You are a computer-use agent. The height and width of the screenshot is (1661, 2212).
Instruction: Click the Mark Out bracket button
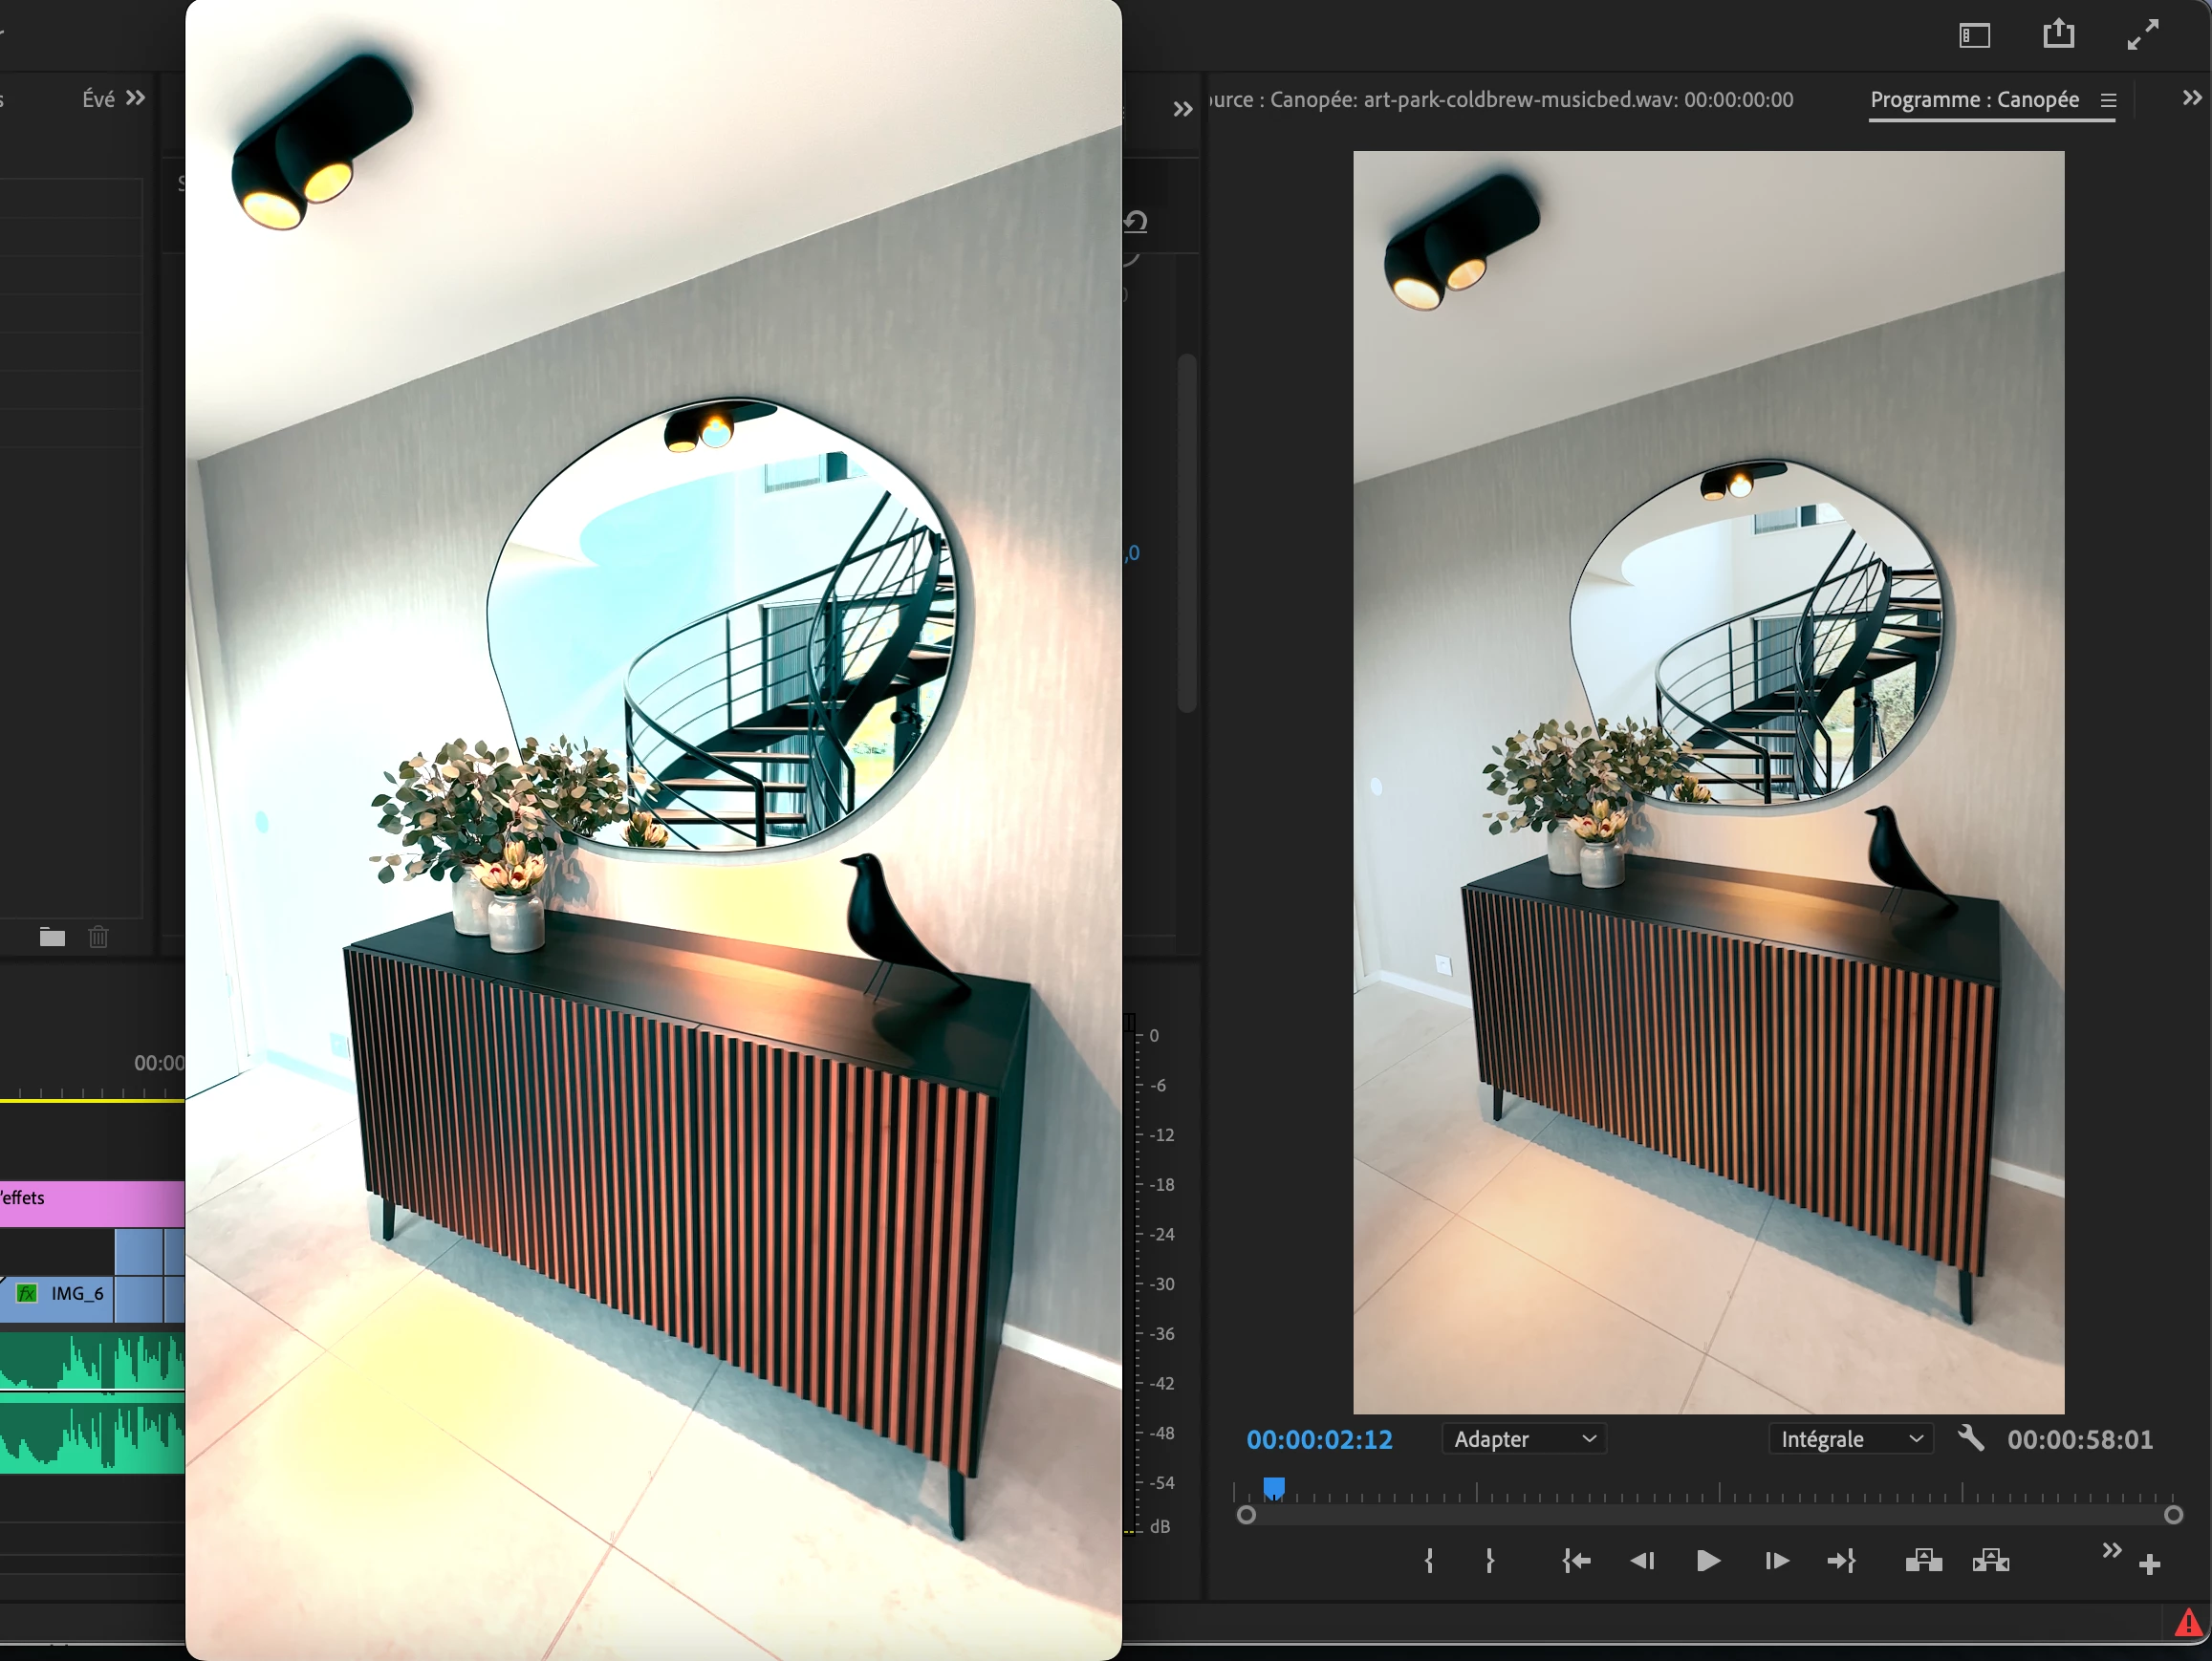pyautogui.click(x=1490, y=1561)
